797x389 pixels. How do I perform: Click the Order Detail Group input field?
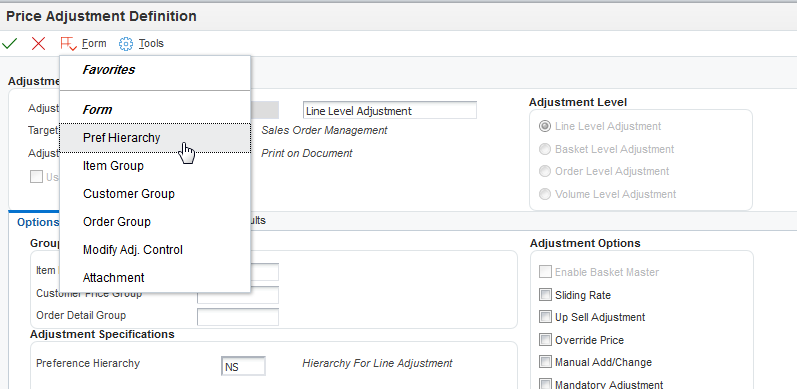238,317
